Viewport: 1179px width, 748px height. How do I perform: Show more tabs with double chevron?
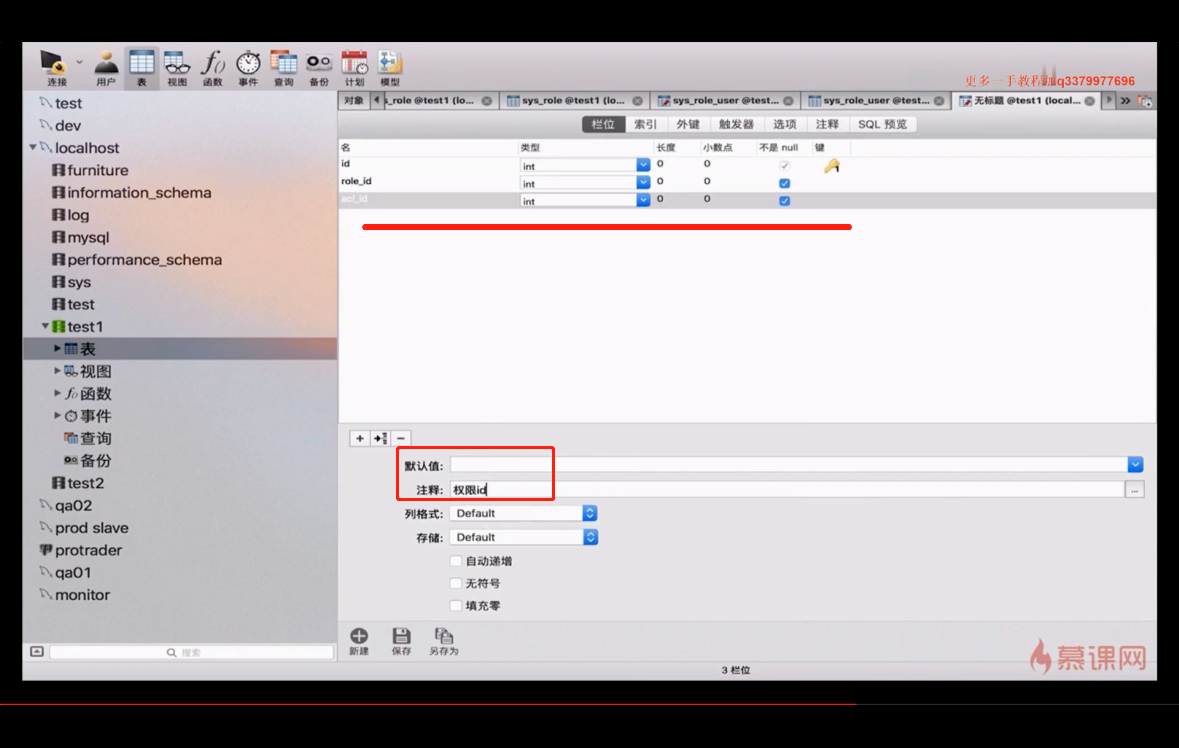pyautogui.click(x=1125, y=100)
